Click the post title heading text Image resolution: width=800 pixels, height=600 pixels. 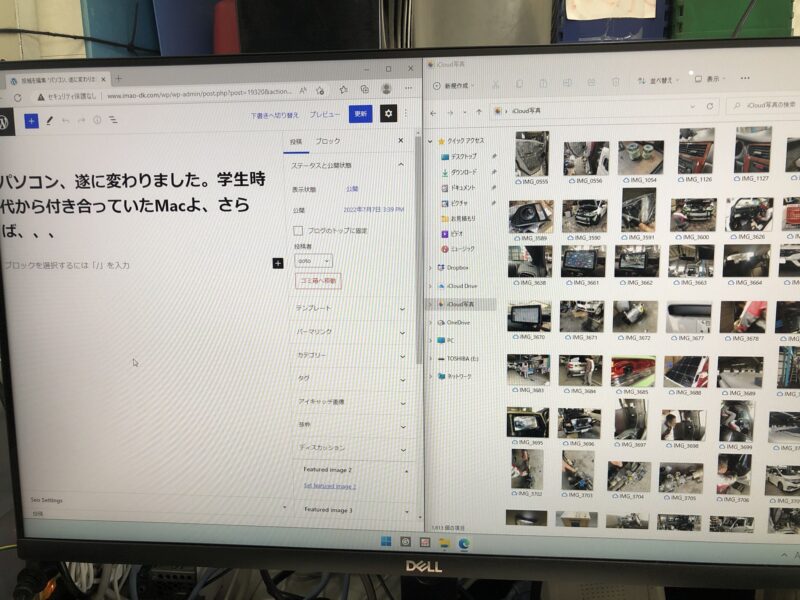133,206
